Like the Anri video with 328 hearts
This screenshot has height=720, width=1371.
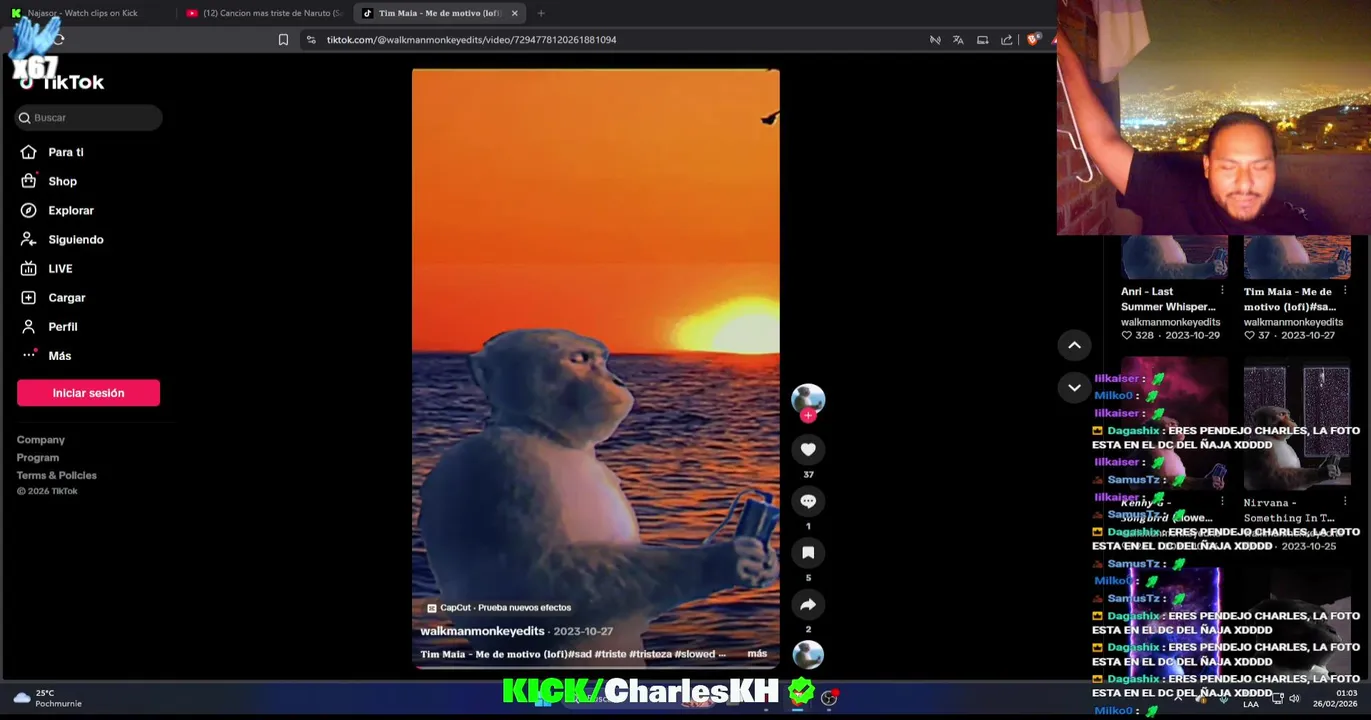pyautogui.click(x=1127, y=335)
